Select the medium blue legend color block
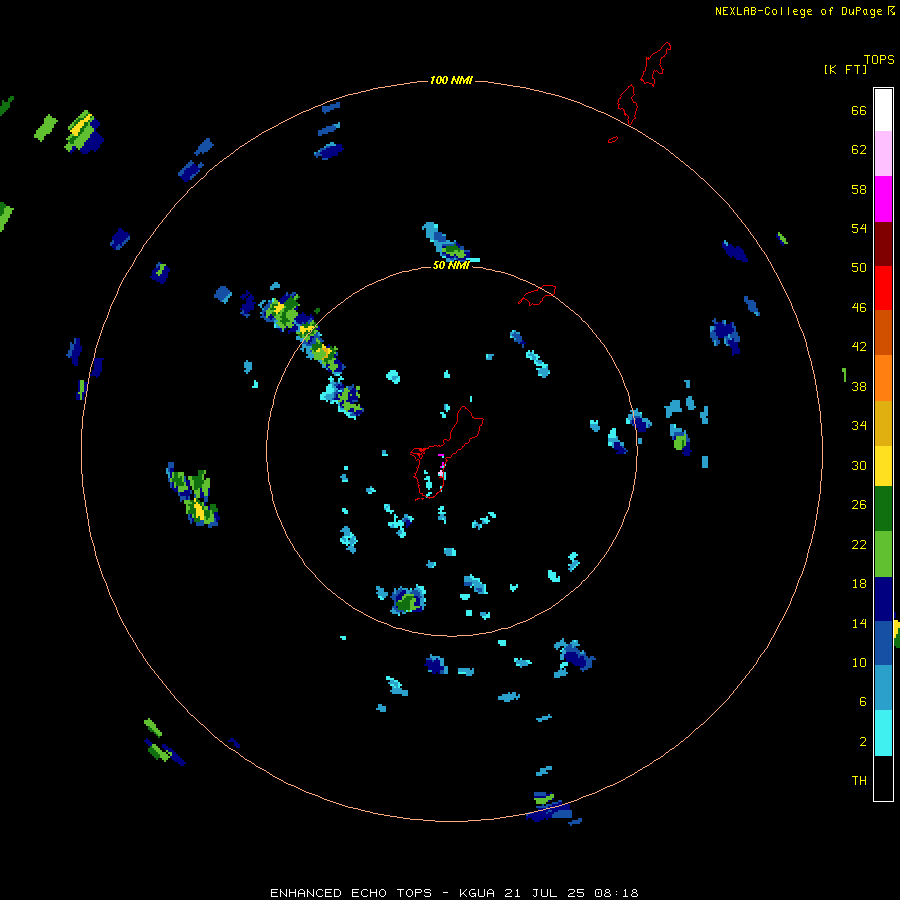Image resolution: width=900 pixels, height=900 pixels. click(883, 643)
